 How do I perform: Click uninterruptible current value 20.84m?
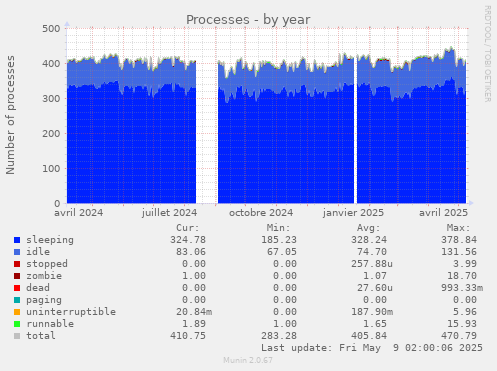pos(194,312)
